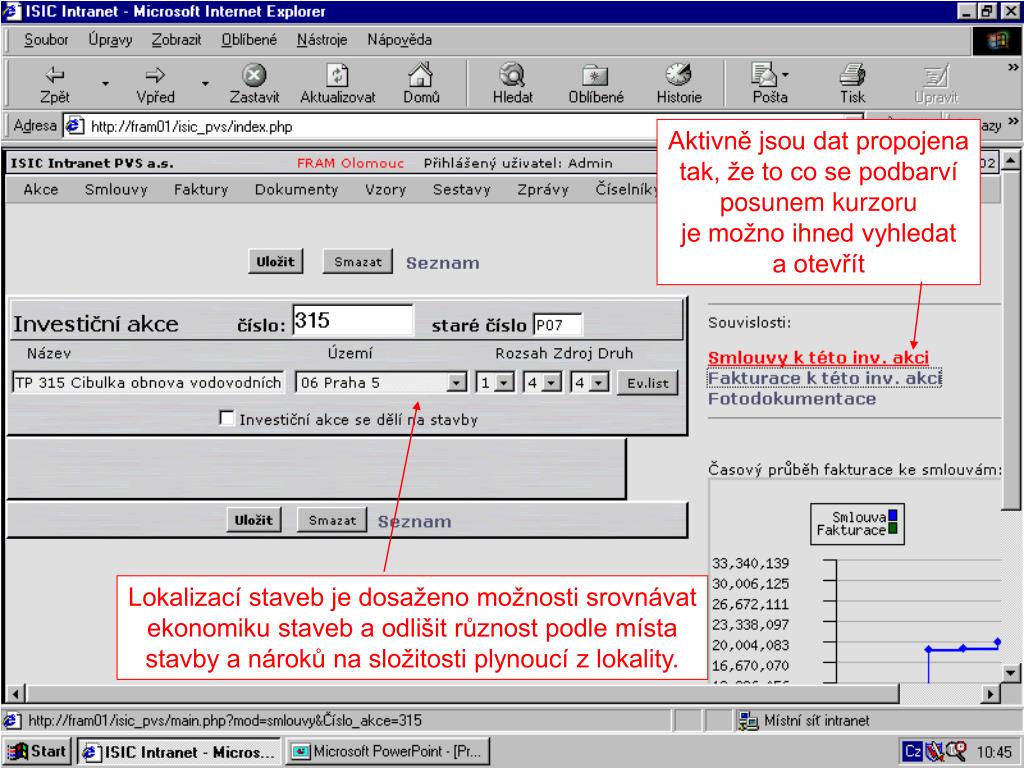Viewport: 1024px width, 768px height.
Task: Switch to Microsoft PowerPoint taskbar button
Action: (389, 752)
